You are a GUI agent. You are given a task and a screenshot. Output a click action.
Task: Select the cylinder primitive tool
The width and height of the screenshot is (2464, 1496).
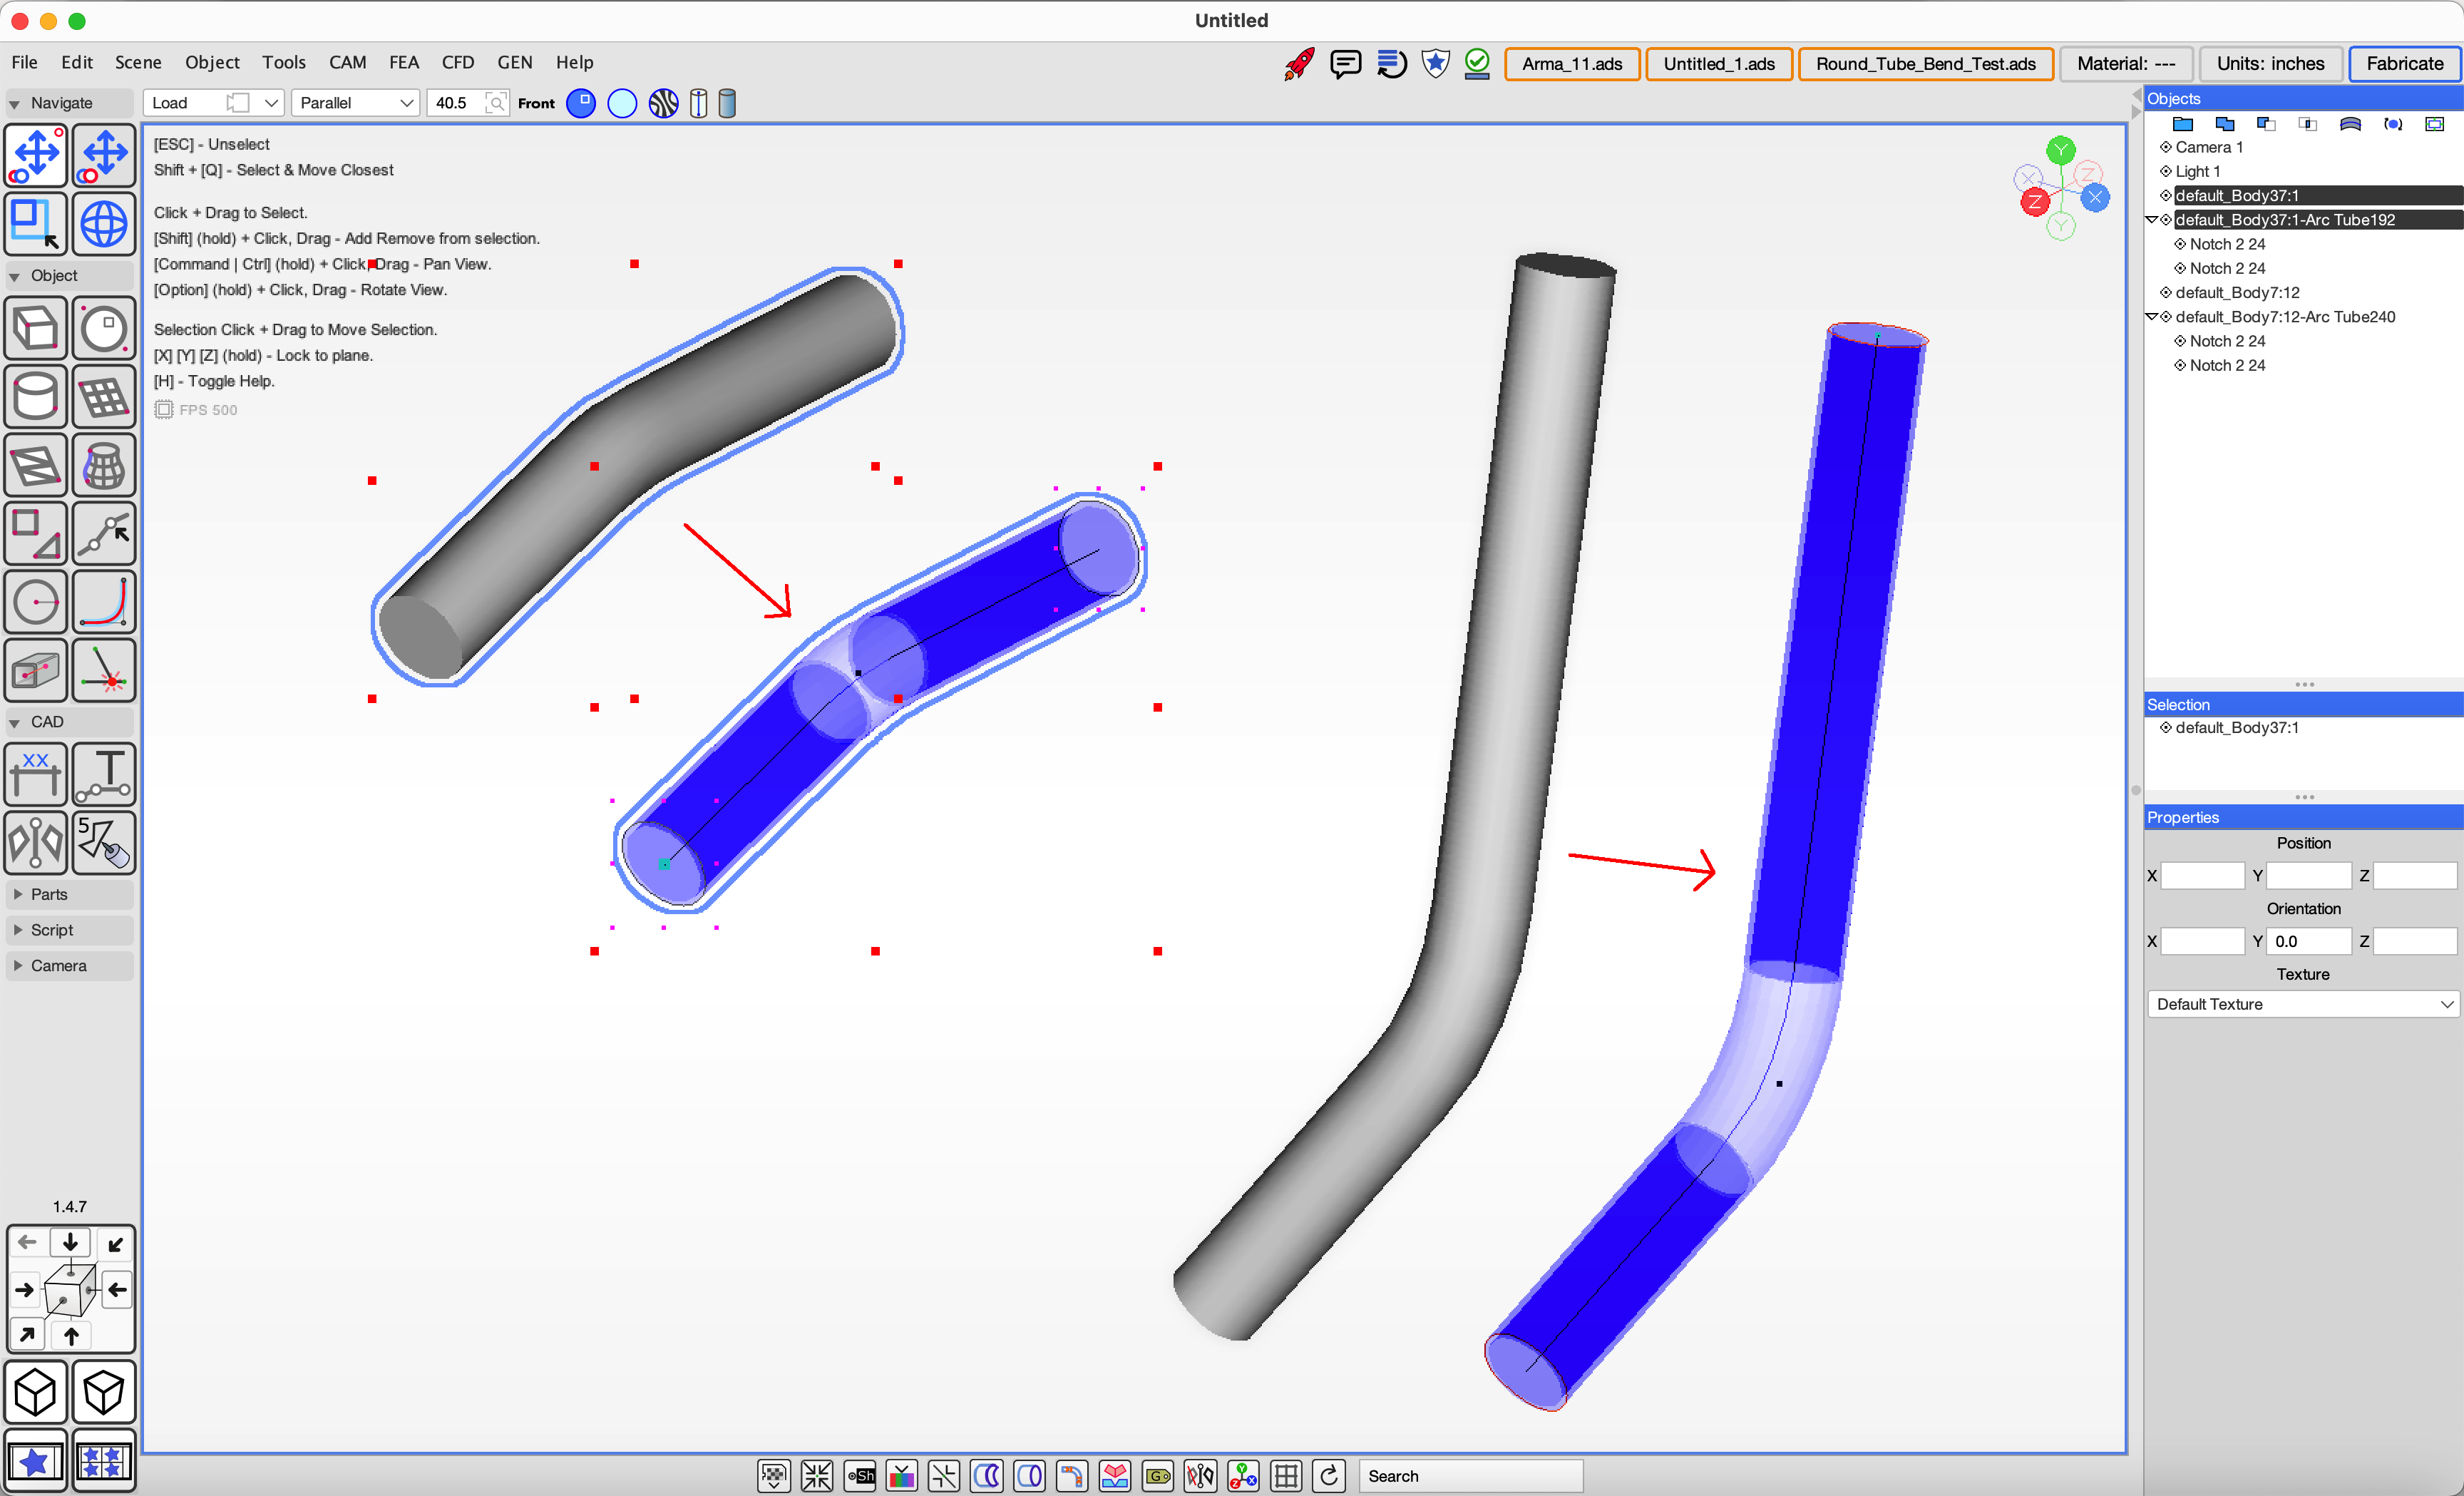point(36,397)
